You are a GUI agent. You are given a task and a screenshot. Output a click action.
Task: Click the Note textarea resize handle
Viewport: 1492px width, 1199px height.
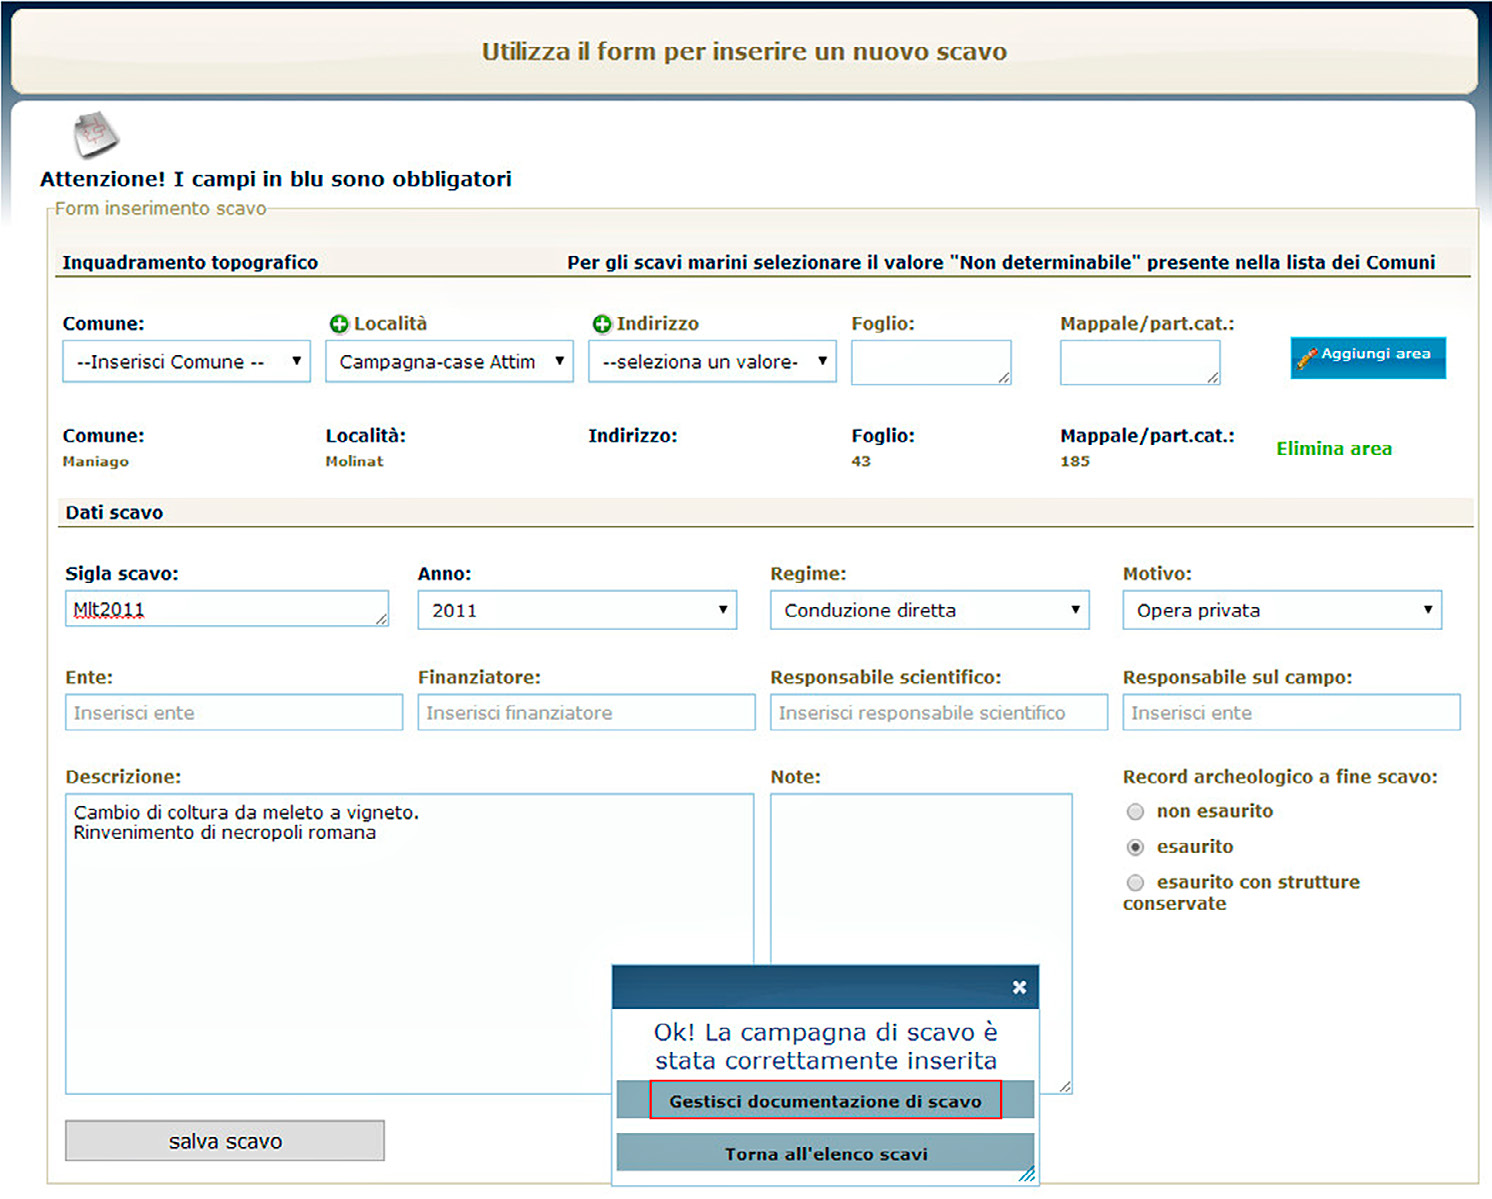tap(1065, 1086)
